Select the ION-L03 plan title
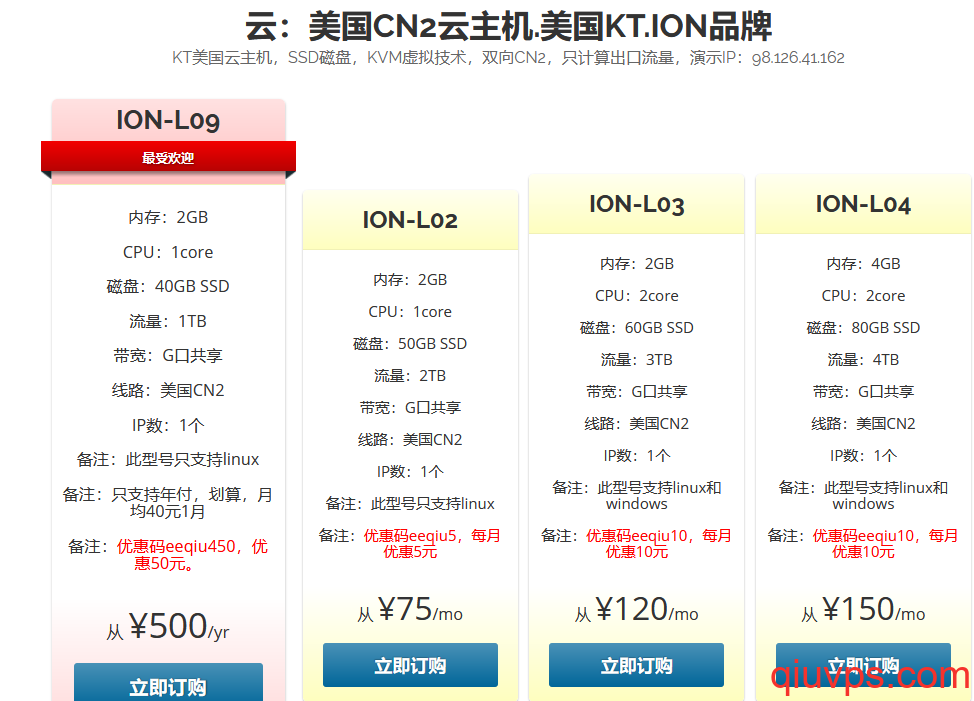Screen dimensions: 974x701 [636, 204]
